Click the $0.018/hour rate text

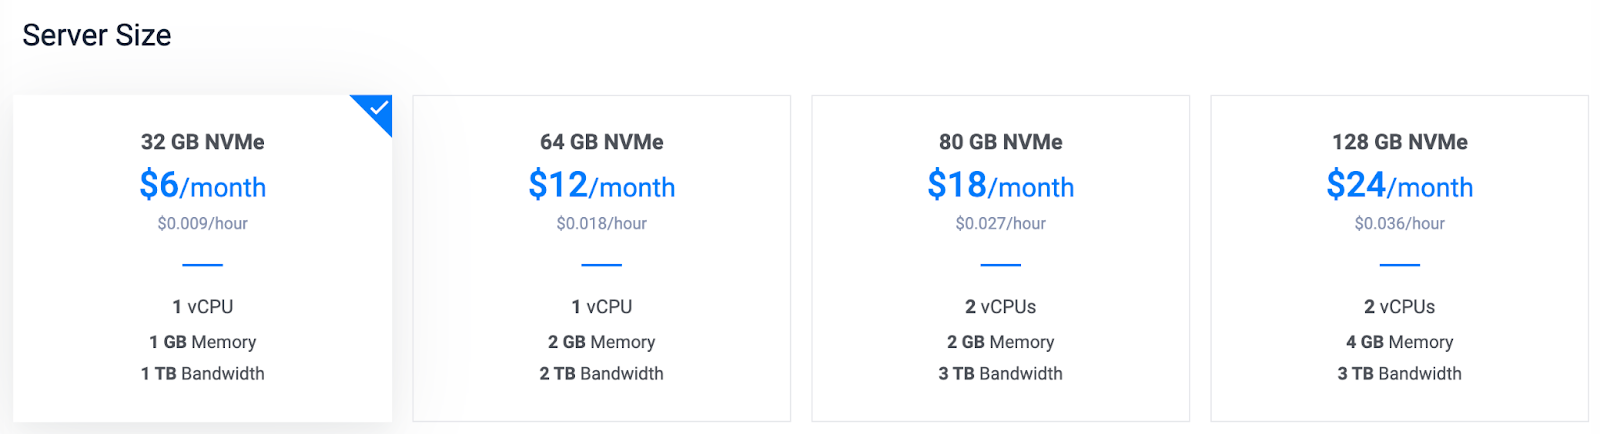601,224
